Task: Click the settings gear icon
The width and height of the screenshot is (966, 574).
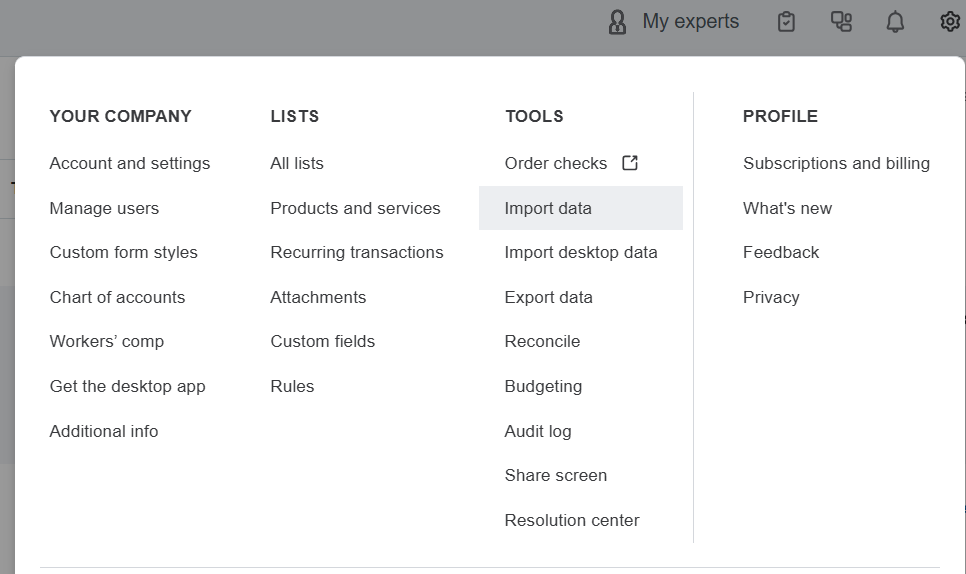Action: 949,21
